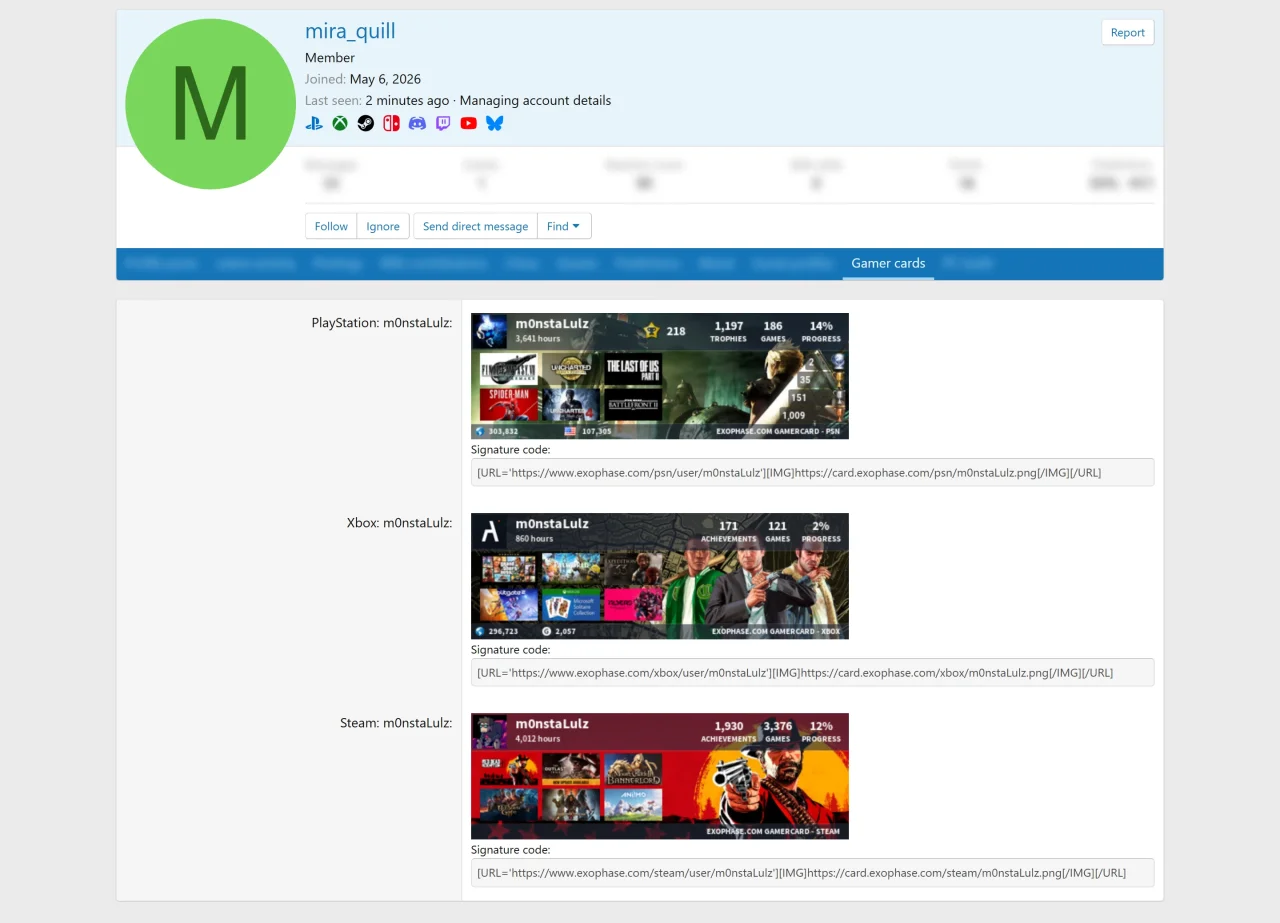Follow mira_quill
This screenshot has height=923, width=1280.
click(331, 226)
